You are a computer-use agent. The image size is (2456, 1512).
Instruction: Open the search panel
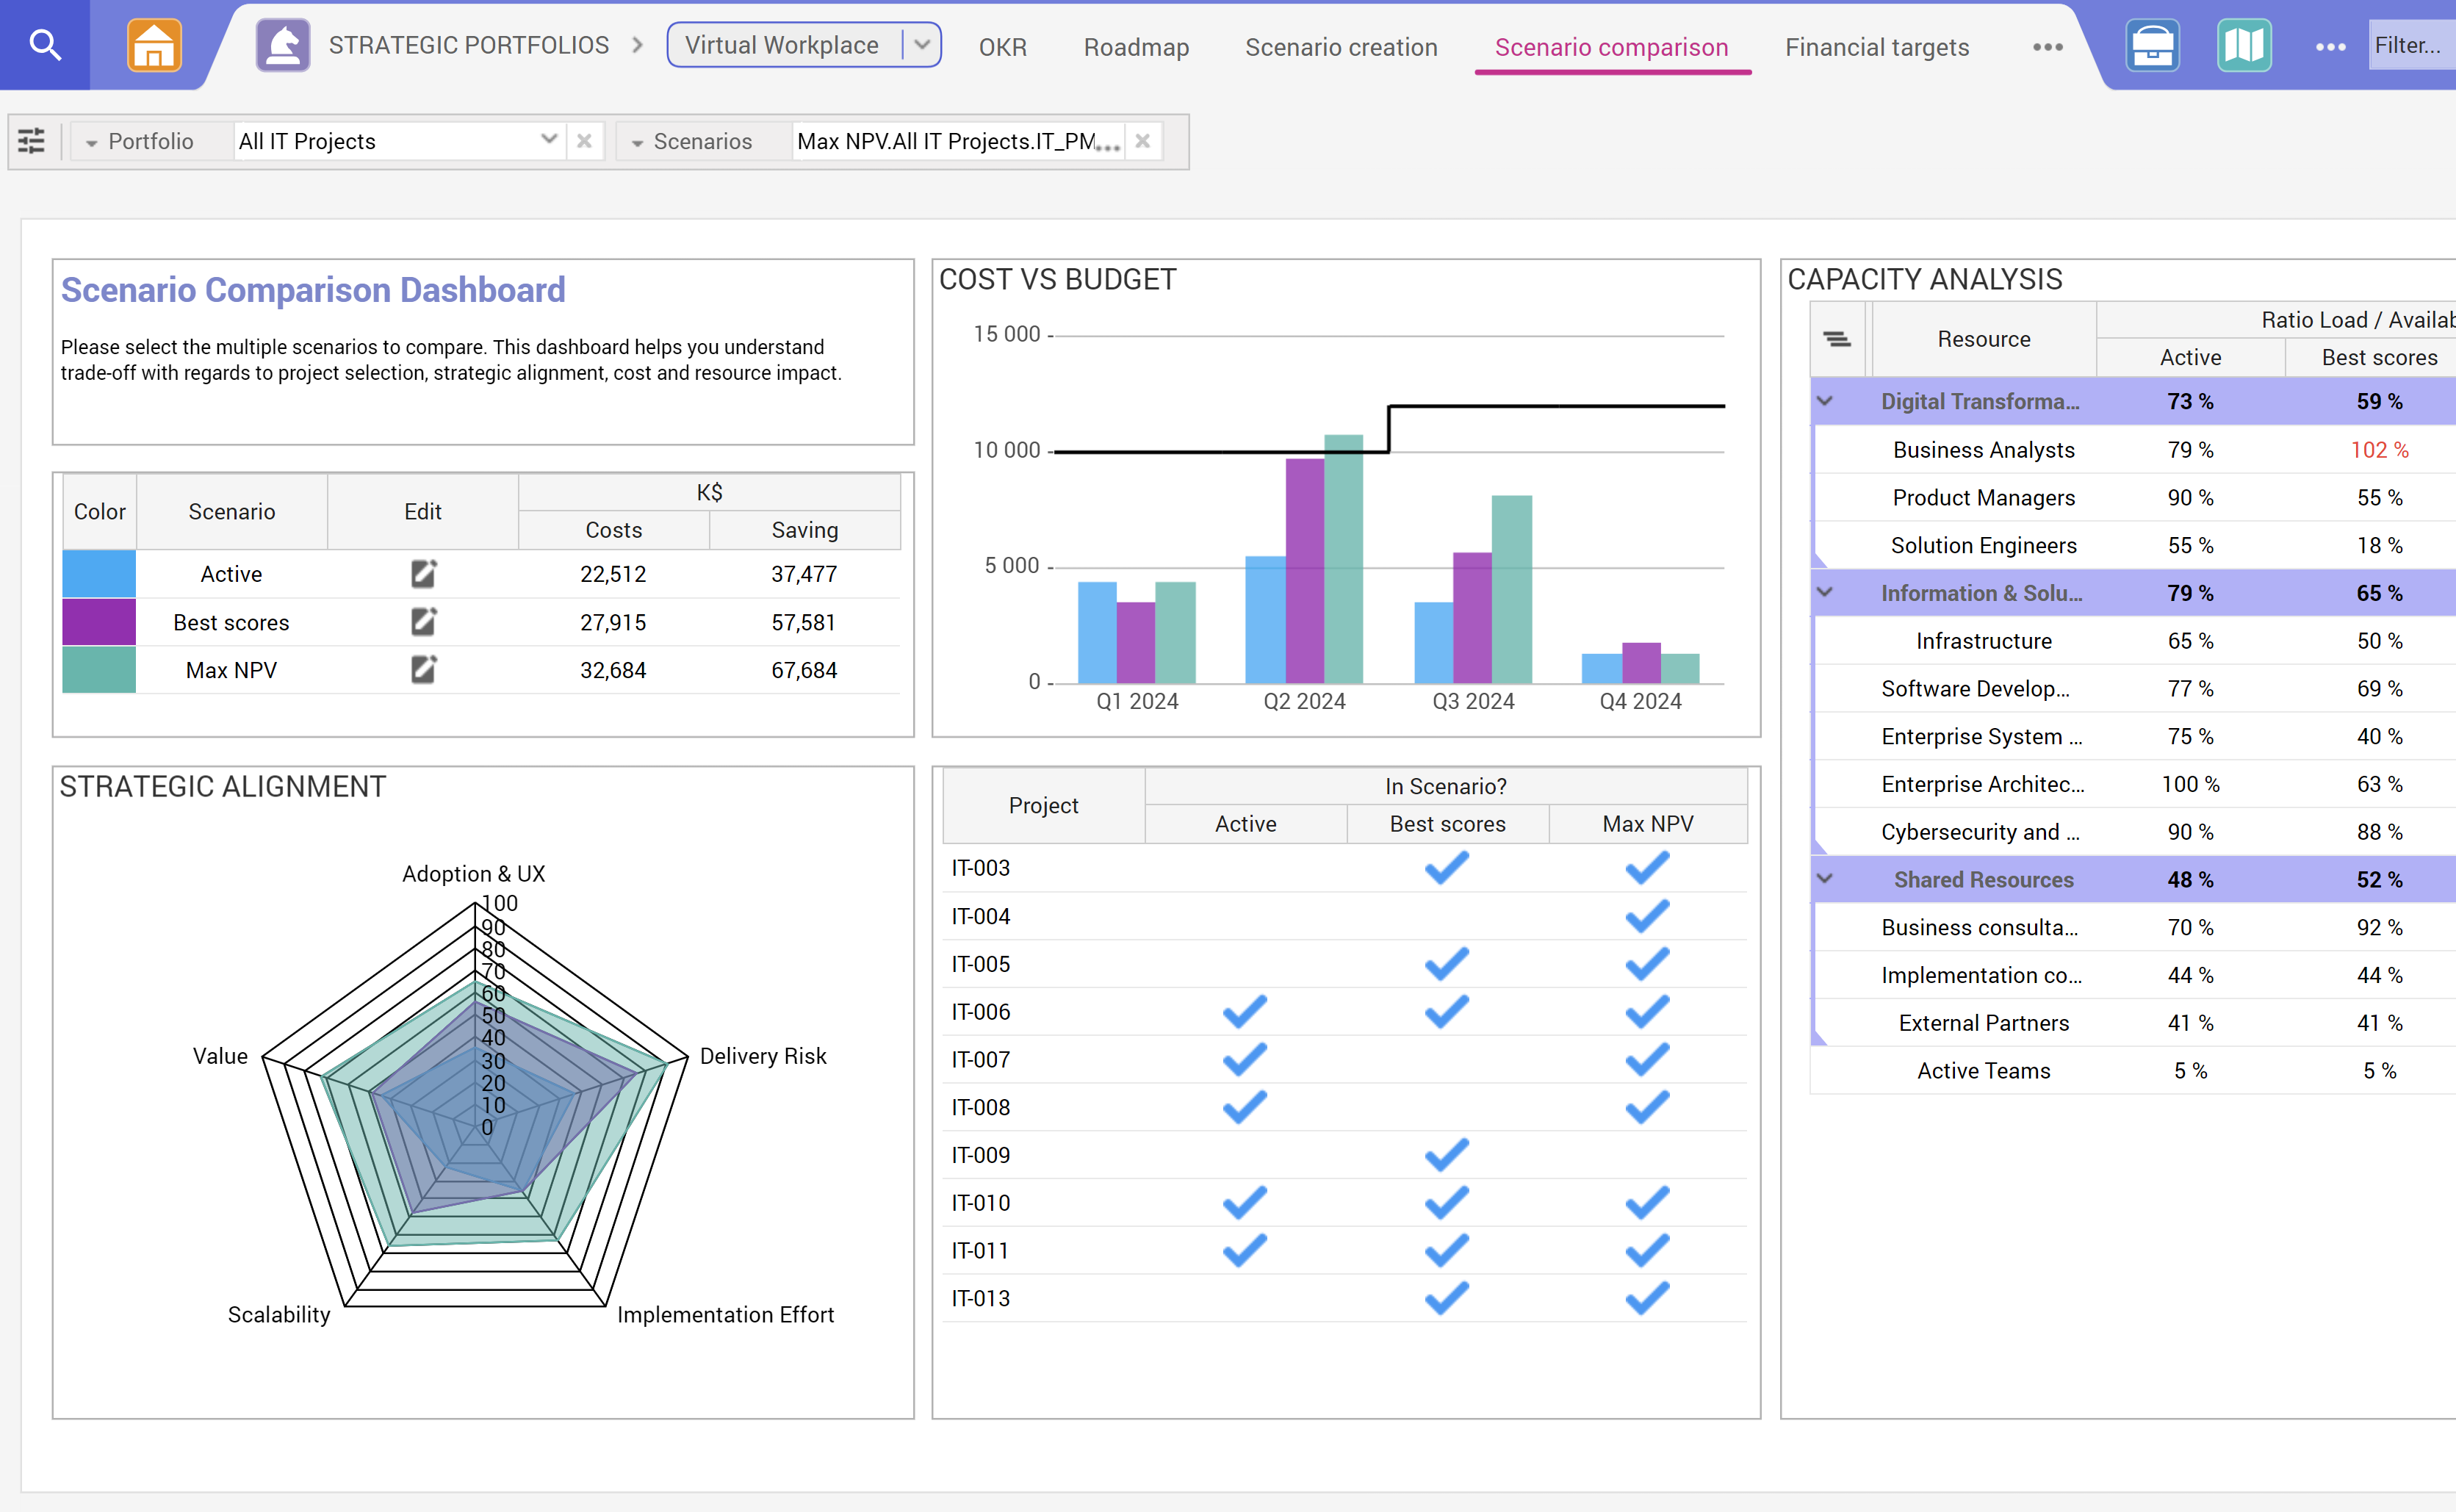(x=44, y=44)
